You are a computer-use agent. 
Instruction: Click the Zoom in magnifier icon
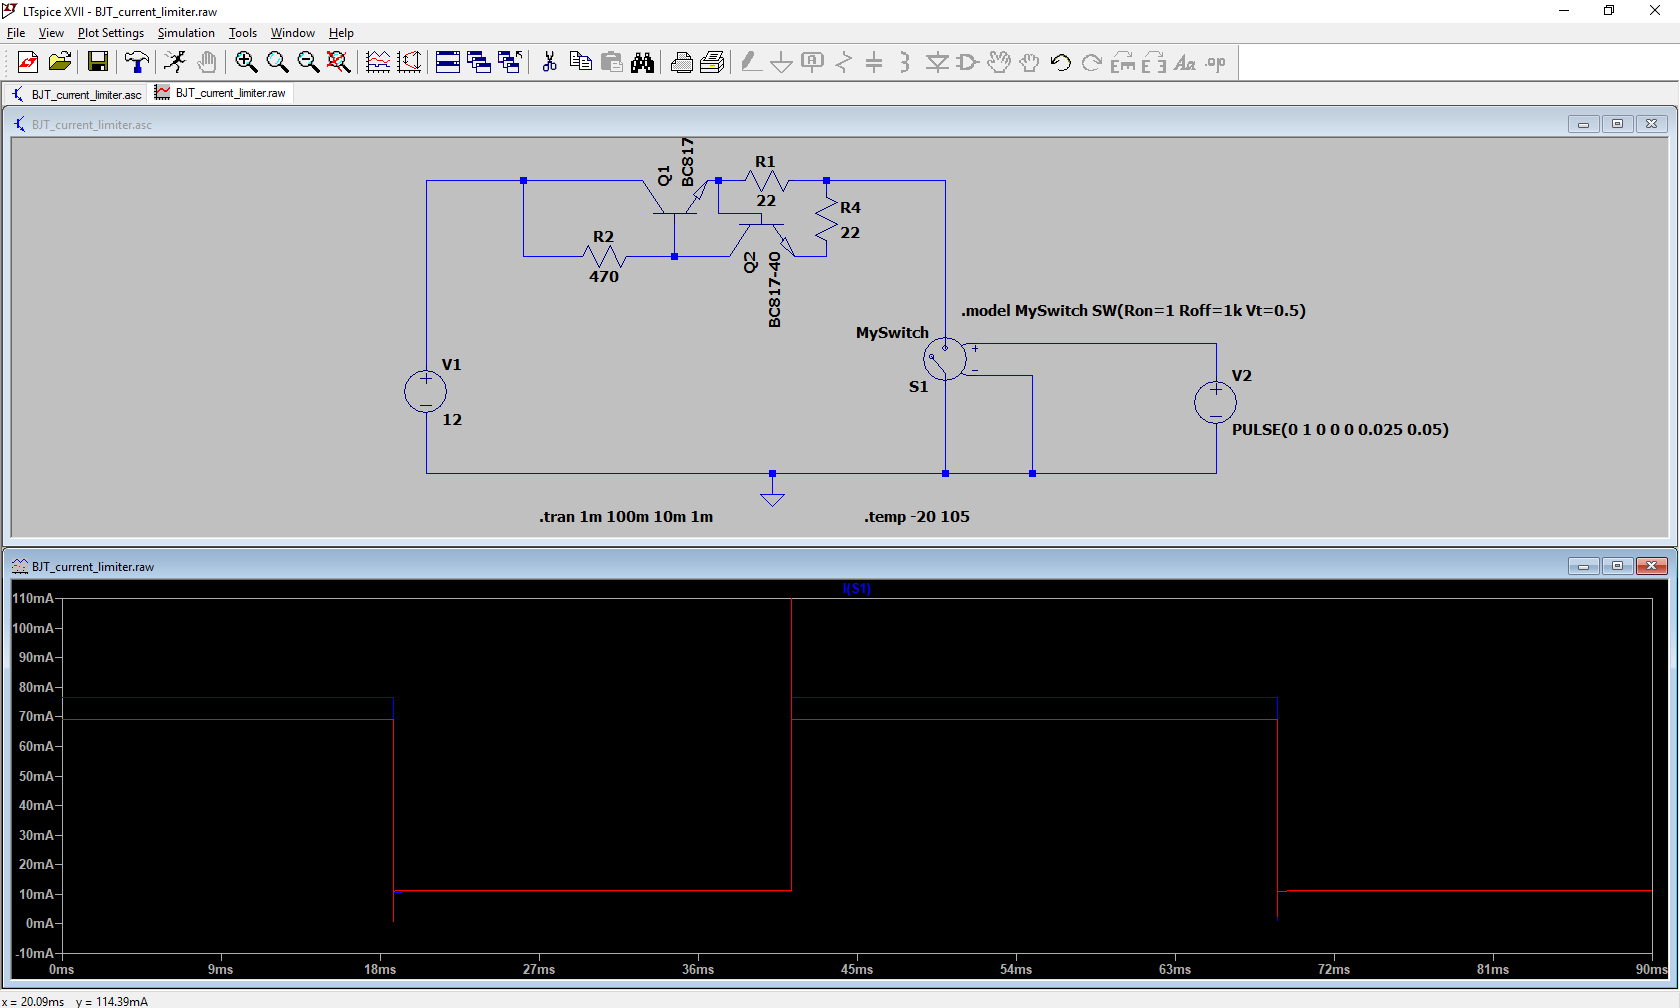pyautogui.click(x=246, y=62)
